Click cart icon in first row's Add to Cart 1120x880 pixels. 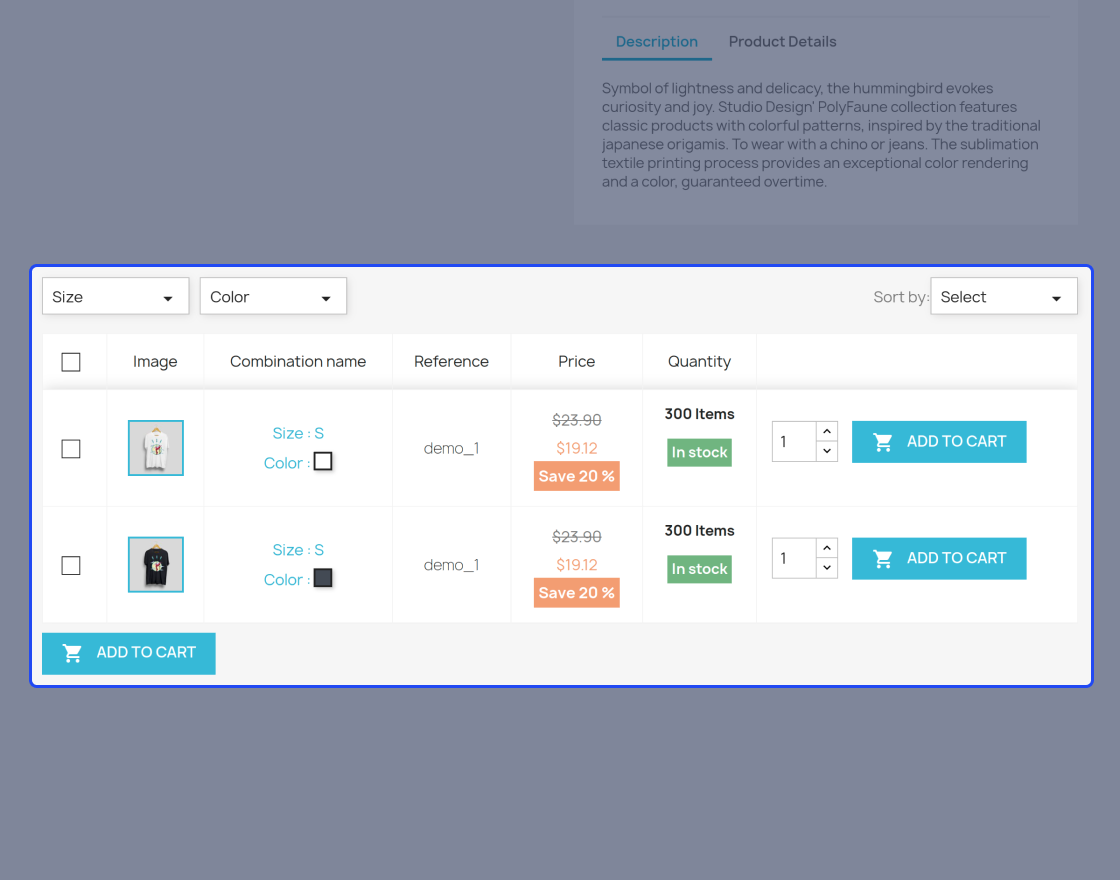pos(882,442)
